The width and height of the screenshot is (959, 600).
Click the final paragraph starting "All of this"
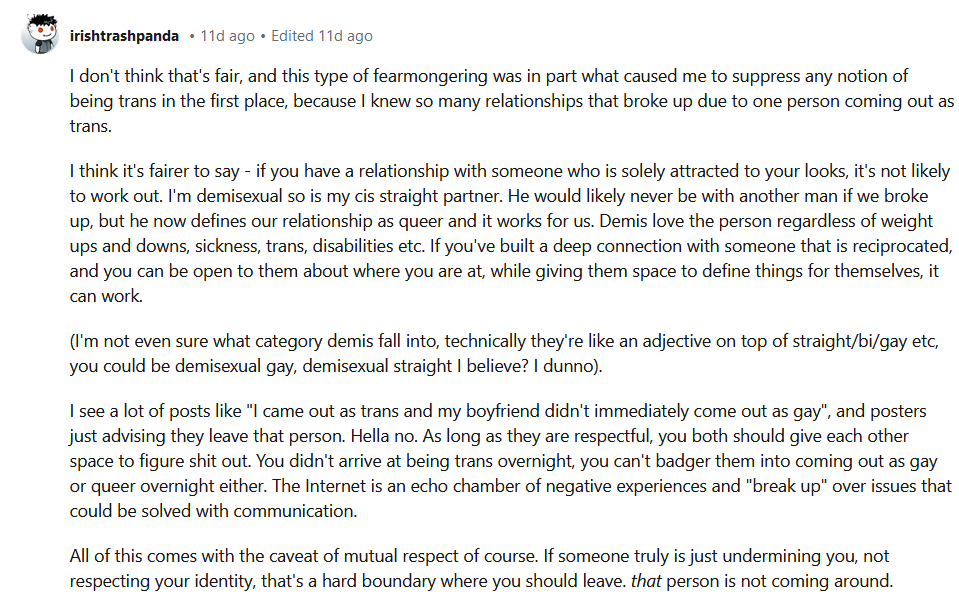[481, 568]
